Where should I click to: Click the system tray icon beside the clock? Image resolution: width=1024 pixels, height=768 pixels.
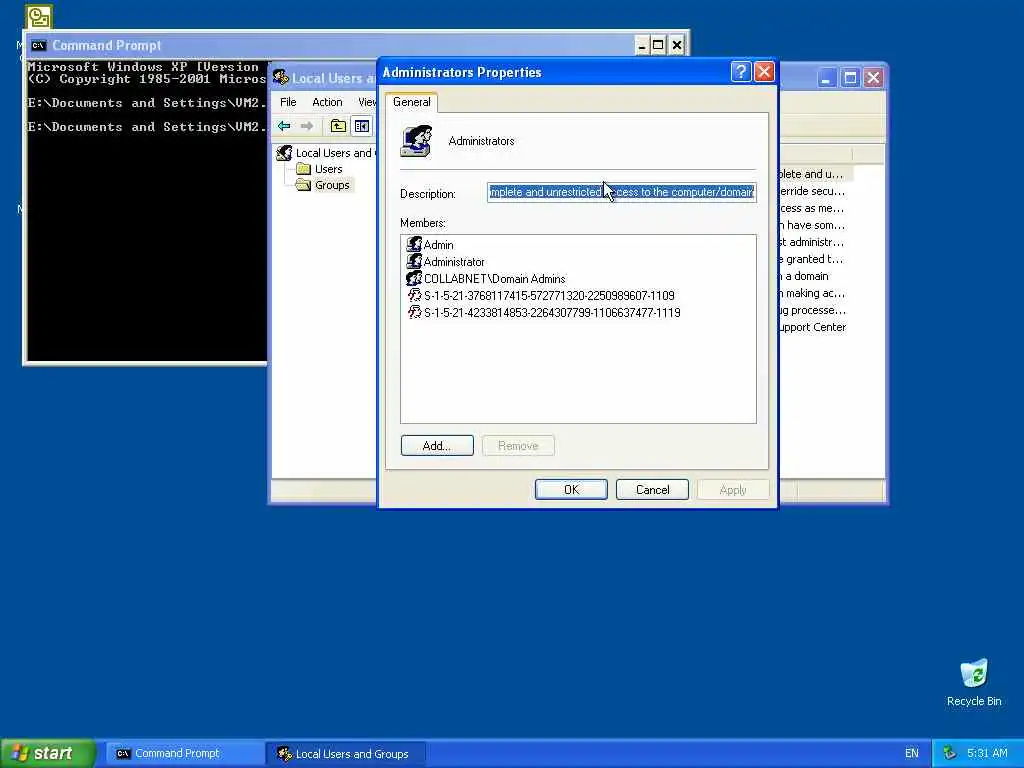click(x=950, y=753)
